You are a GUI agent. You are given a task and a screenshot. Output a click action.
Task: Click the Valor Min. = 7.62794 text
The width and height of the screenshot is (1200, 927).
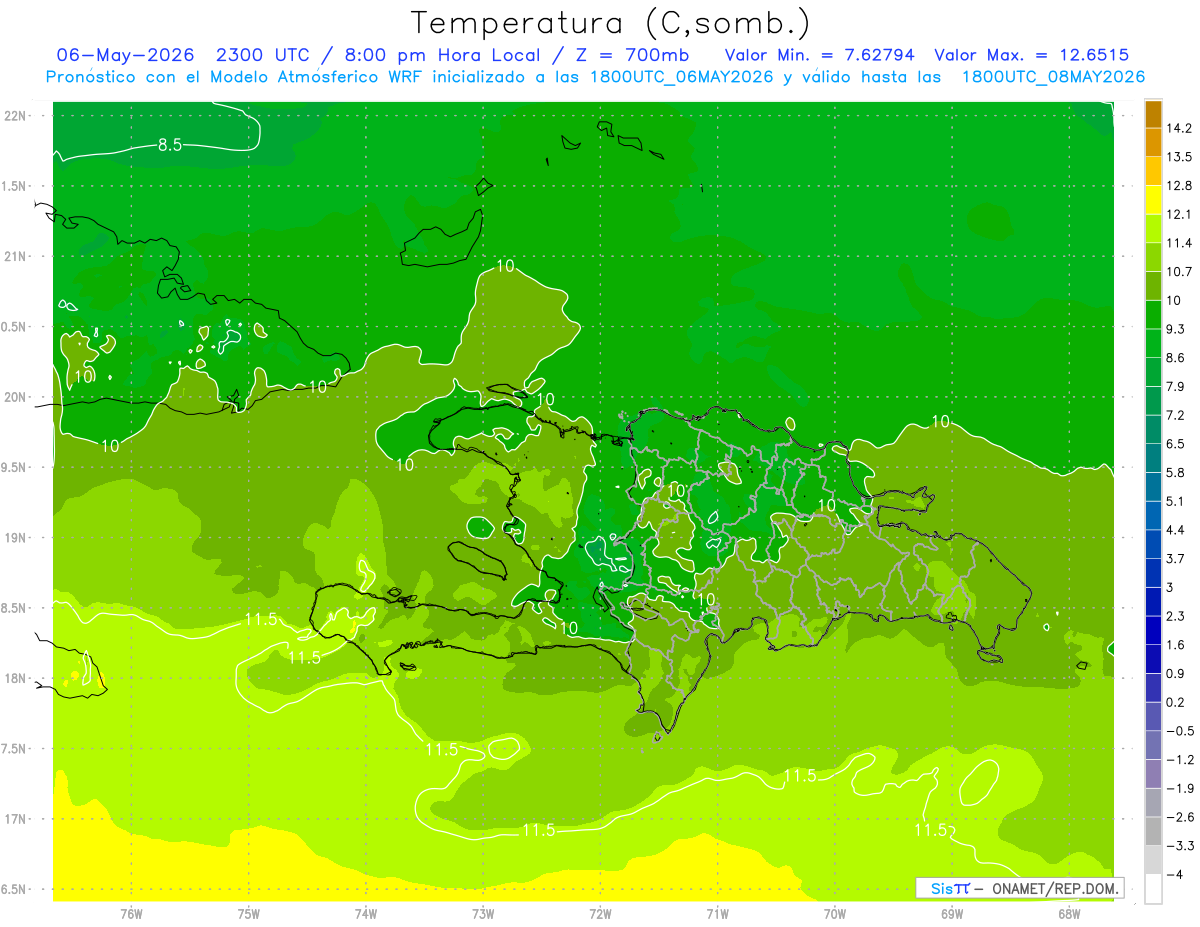pyautogui.click(x=821, y=55)
